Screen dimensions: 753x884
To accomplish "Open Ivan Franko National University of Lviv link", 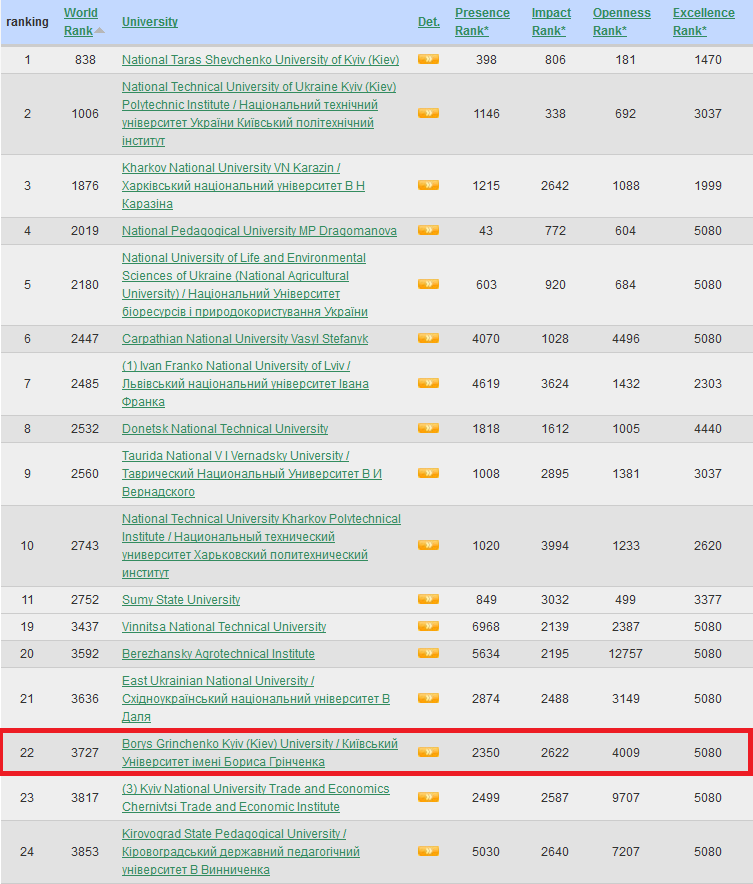I will (245, 384).
